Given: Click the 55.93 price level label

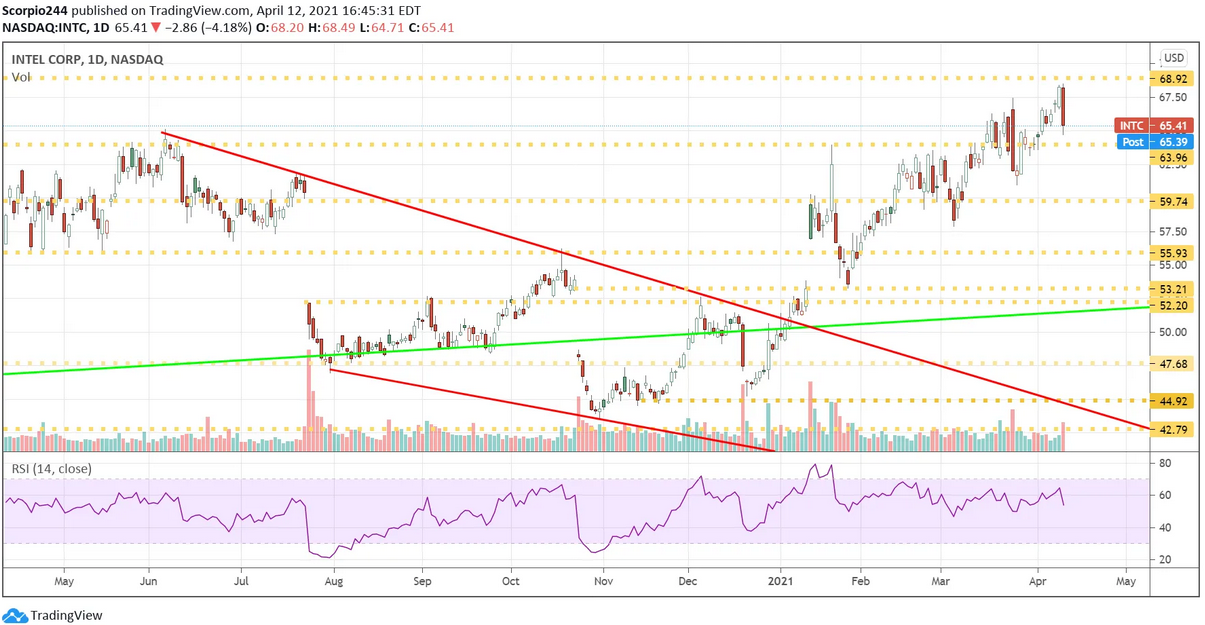Looking at the screenshot, I should pos(1172,253).
